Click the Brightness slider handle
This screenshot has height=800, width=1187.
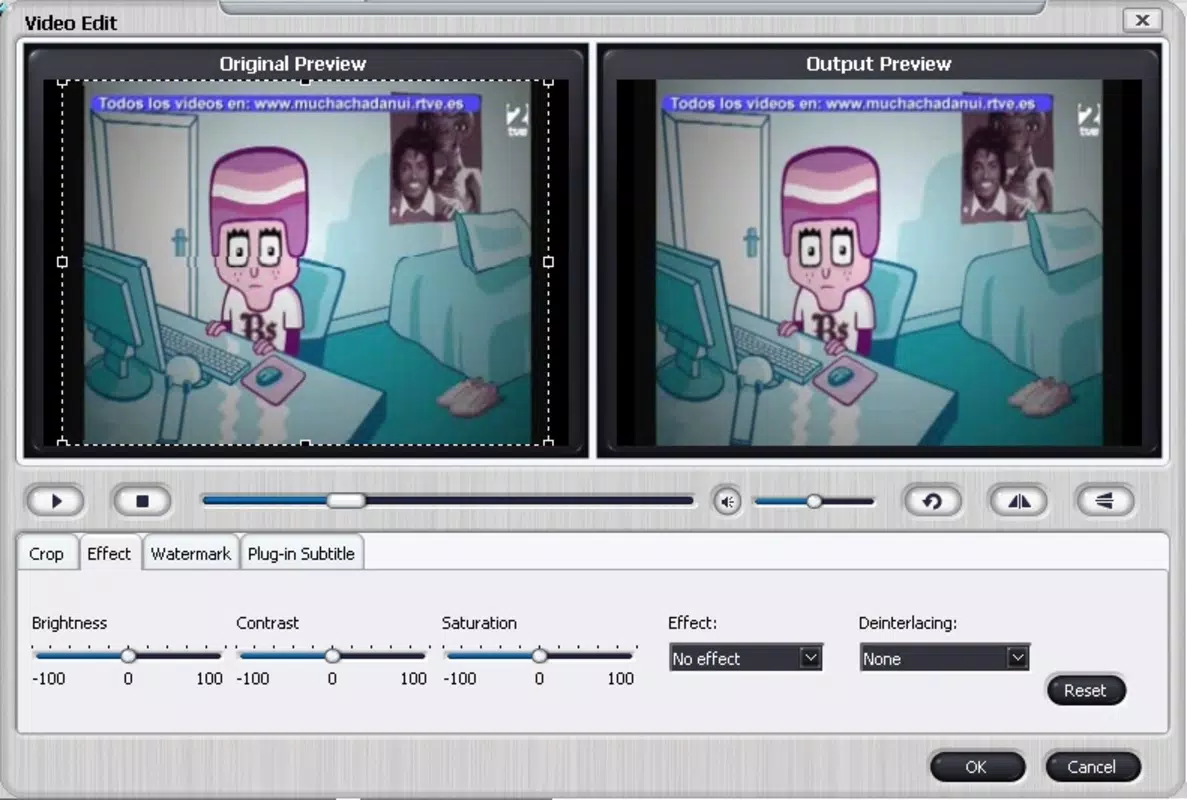pos(128,655)
